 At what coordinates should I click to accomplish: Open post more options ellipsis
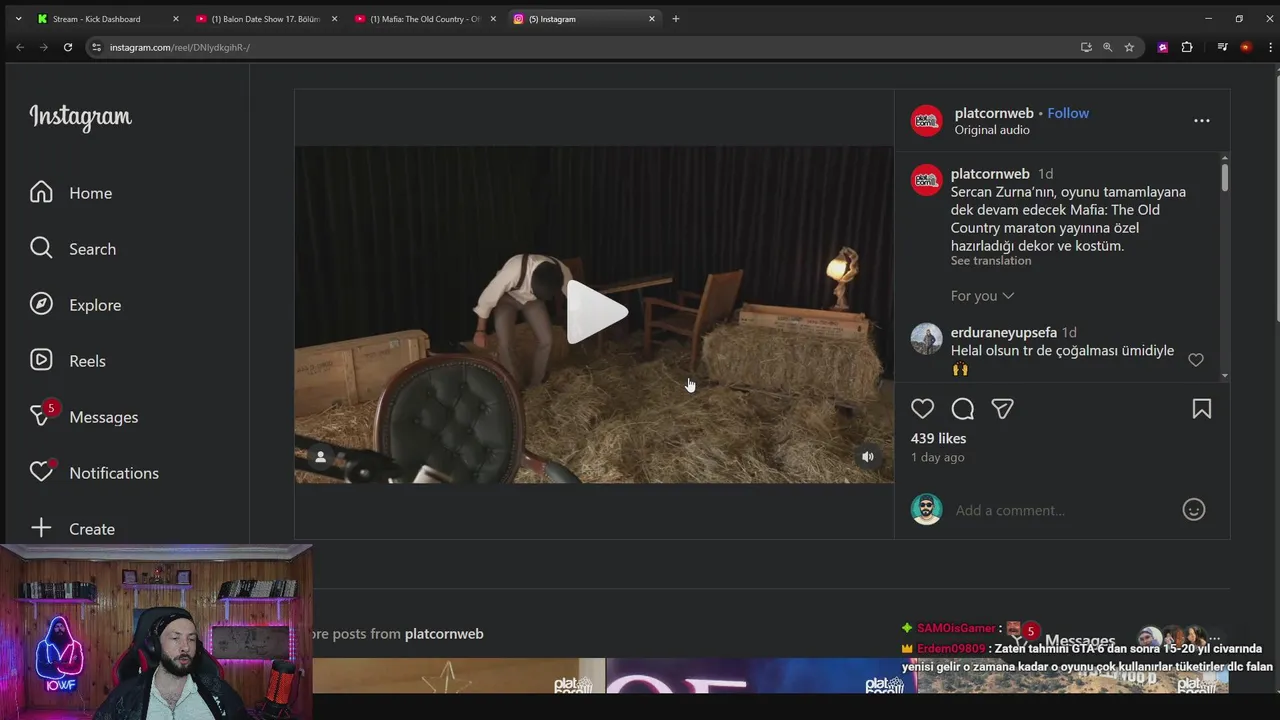pyautogui.click(x=1202, y=120)
